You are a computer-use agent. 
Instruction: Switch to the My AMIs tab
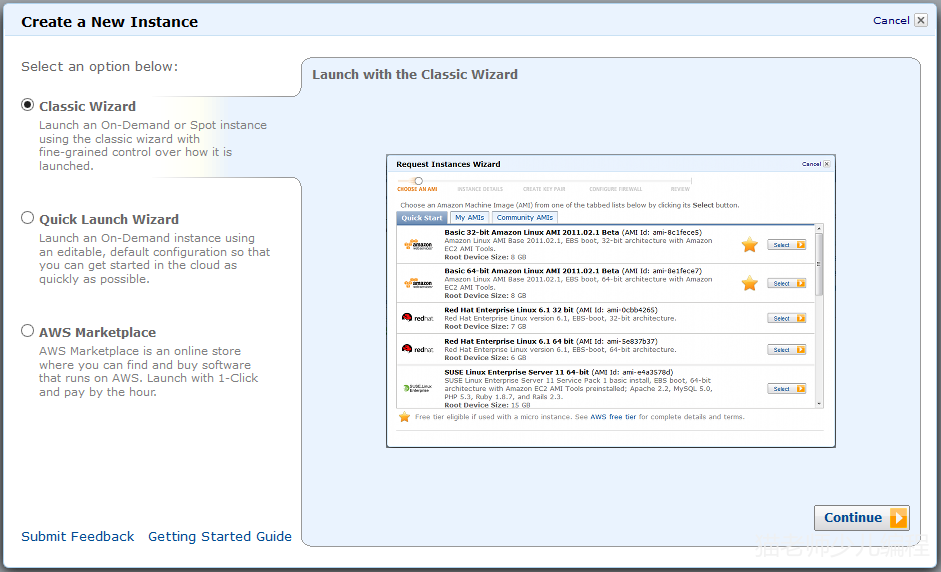pos(468,218)
